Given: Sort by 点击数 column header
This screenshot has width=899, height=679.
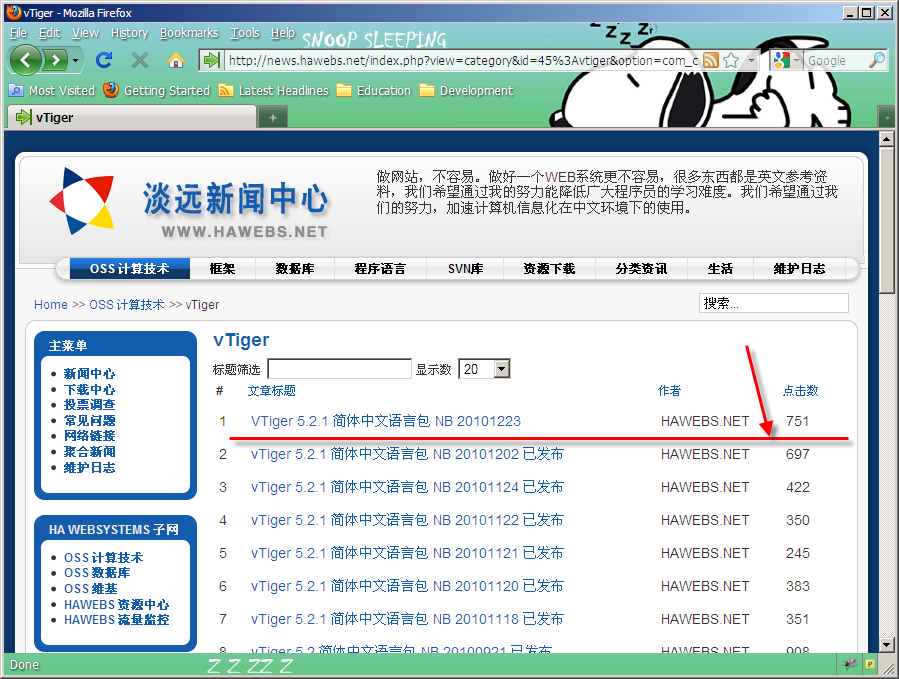Looking at the screenshot, I should click(800, 391).
